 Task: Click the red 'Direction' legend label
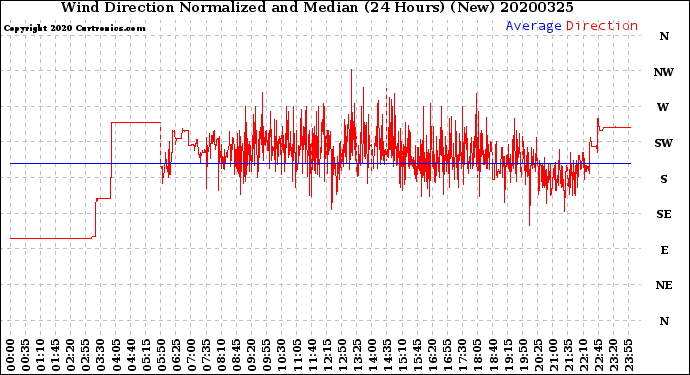(602, 26)
